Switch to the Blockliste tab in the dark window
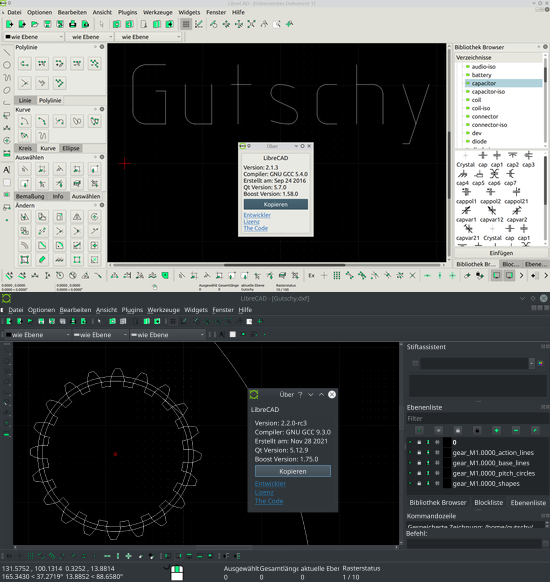550x582 pixels. [x=488, y=503]
